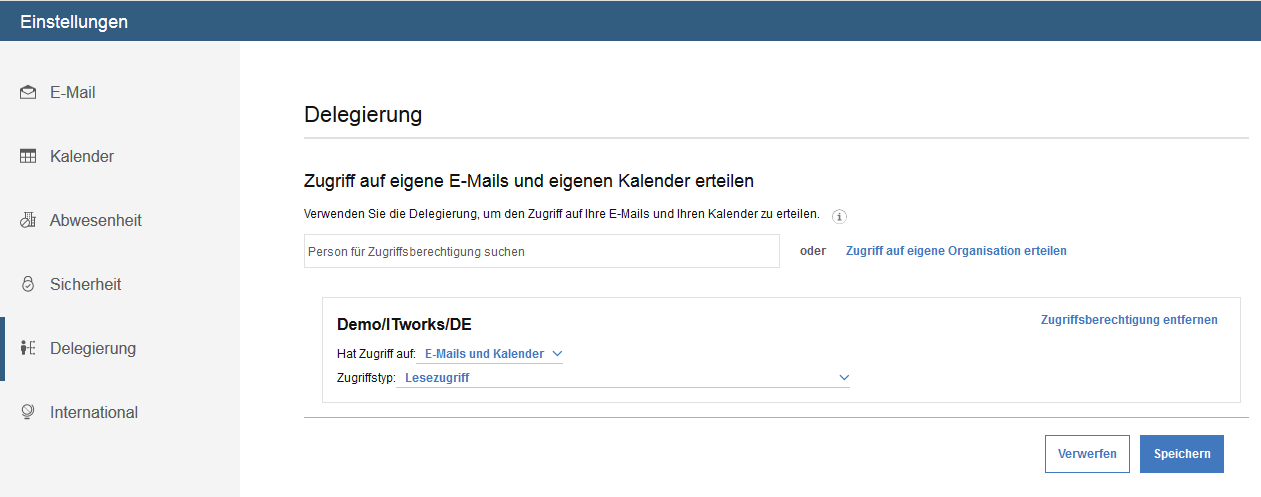The image size is (1261, 497).
Task: Click the Speichern button
Action: 1182,454
